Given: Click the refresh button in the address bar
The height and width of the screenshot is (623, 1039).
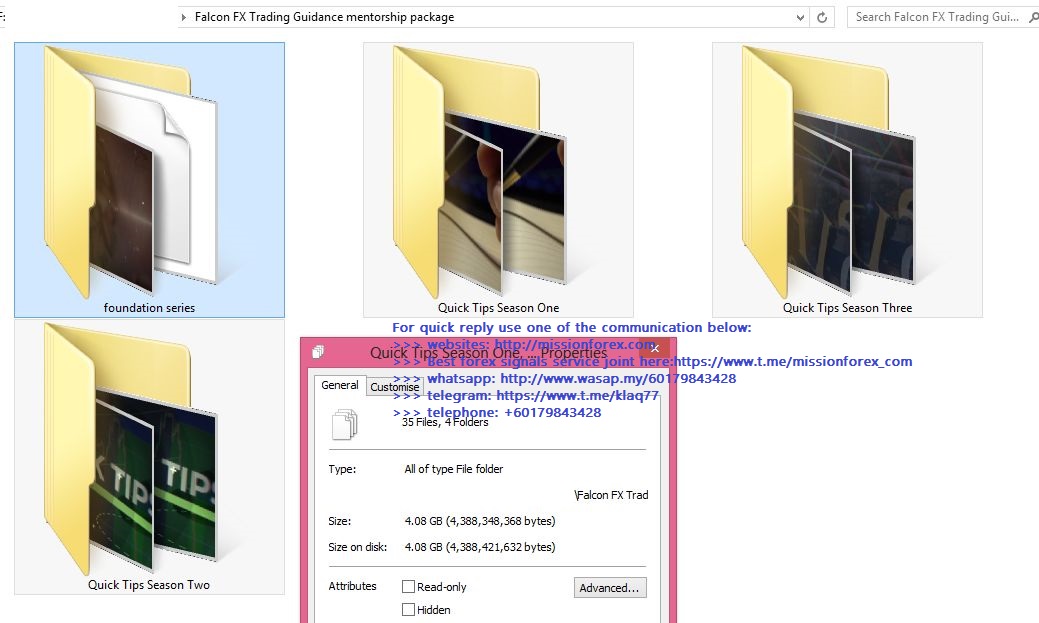Looking at the screenshot, I should pos(822,17).
